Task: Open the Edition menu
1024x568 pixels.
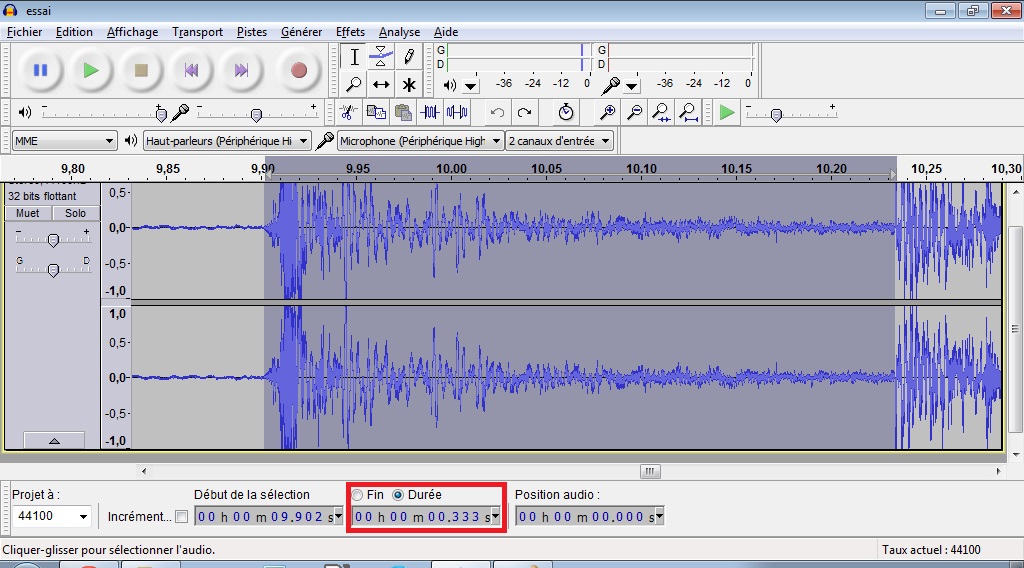Action: coord(74,32)
